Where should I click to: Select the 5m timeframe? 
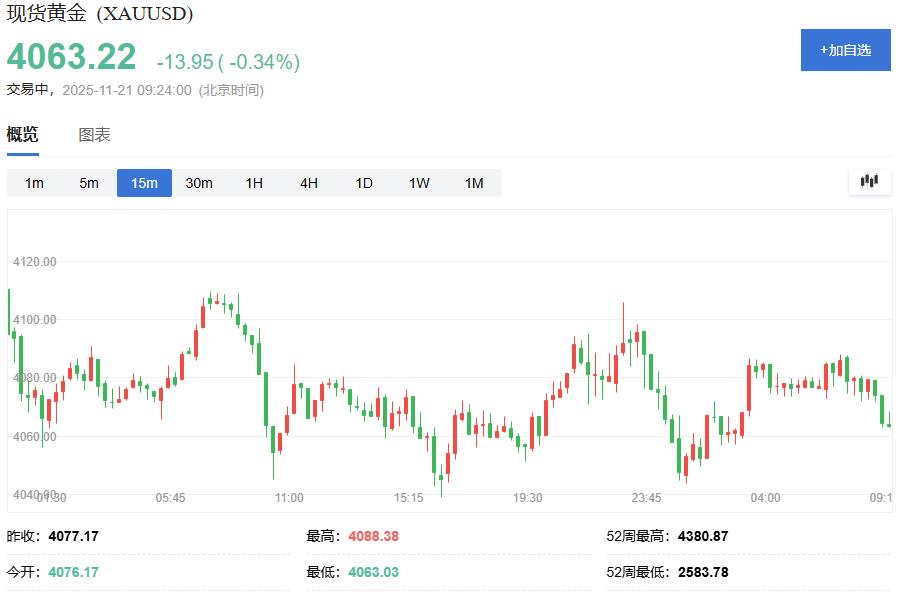[x=89, y=183]
